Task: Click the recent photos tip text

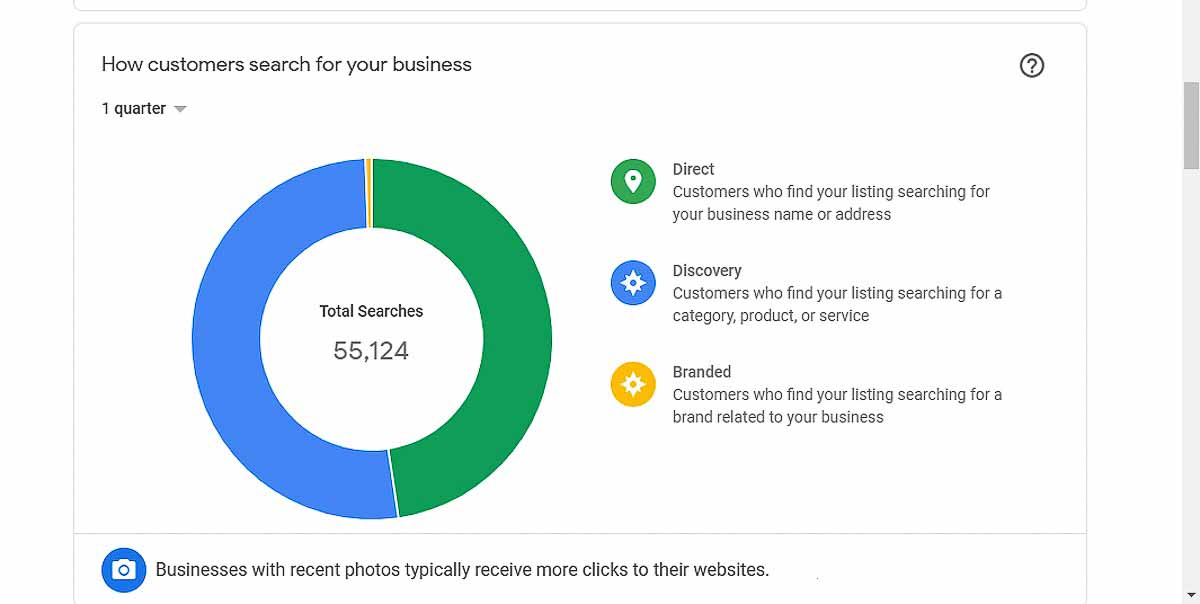Action: 462,570
